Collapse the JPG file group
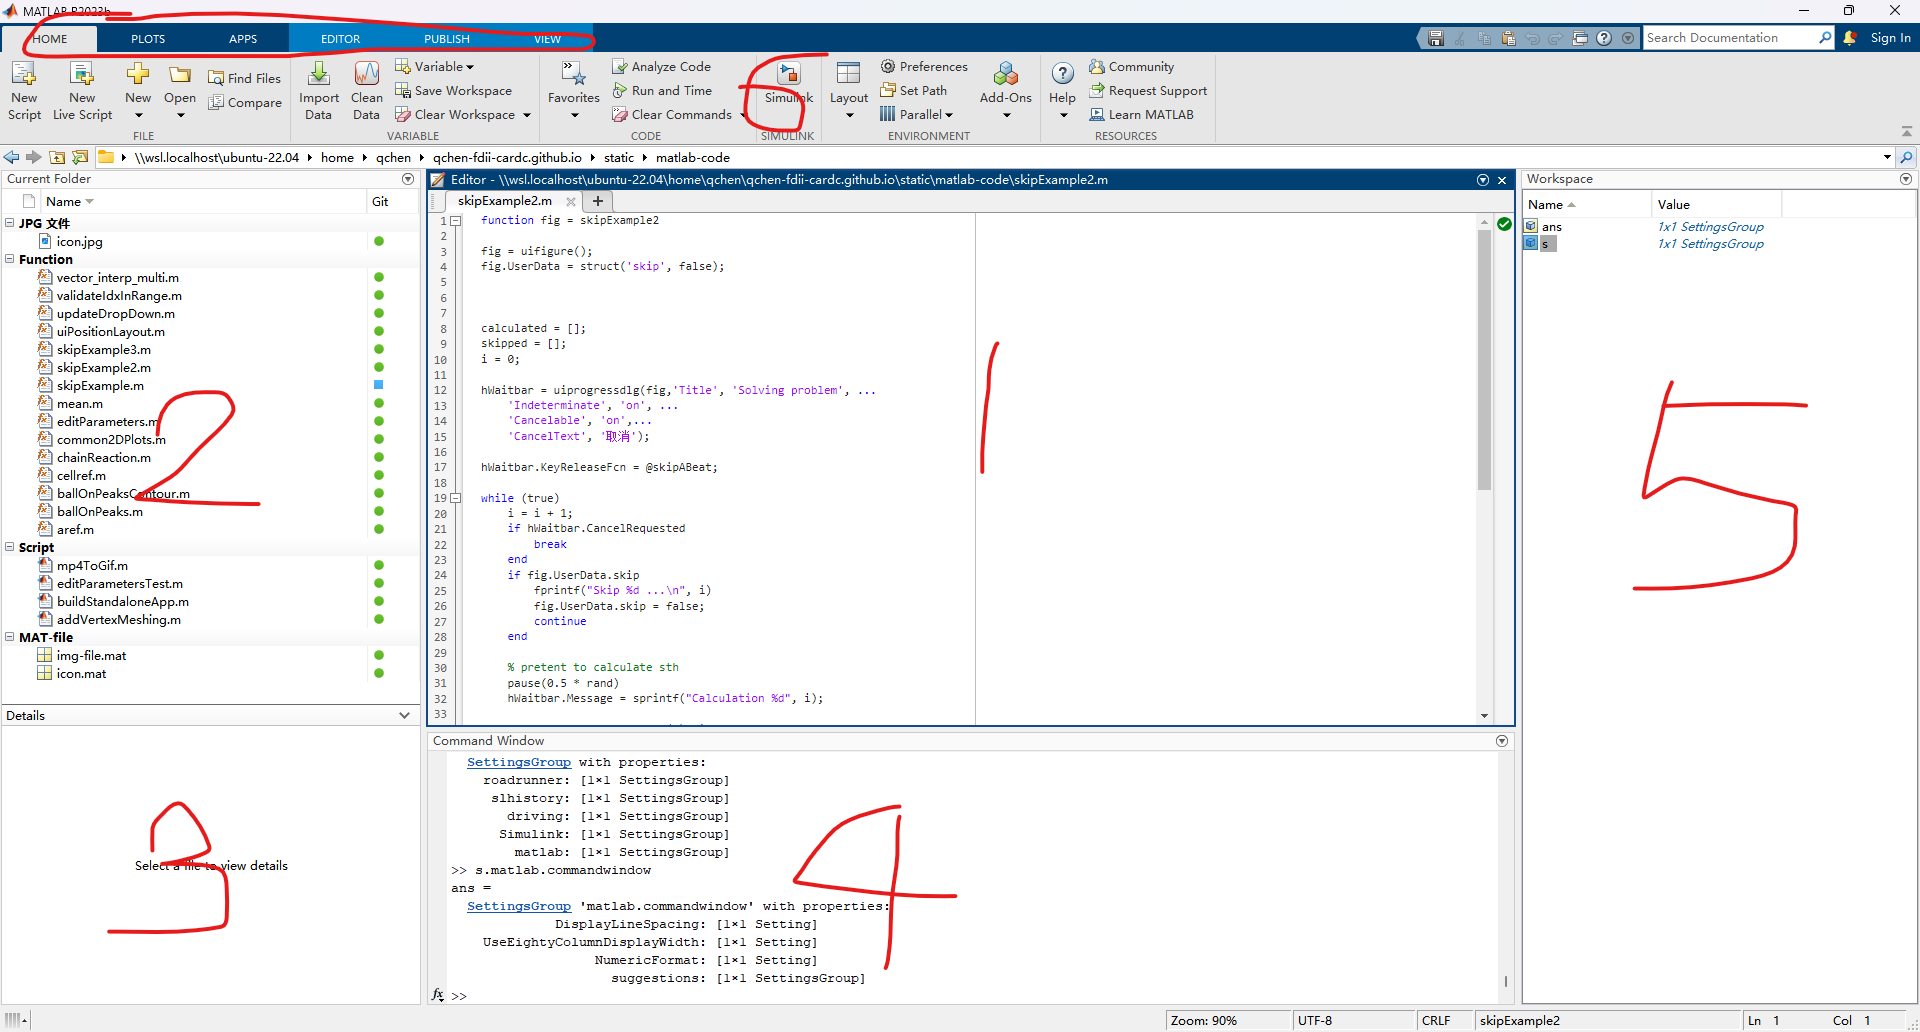This screenshot has height=1032, width=1920. (x=10, y=223)
